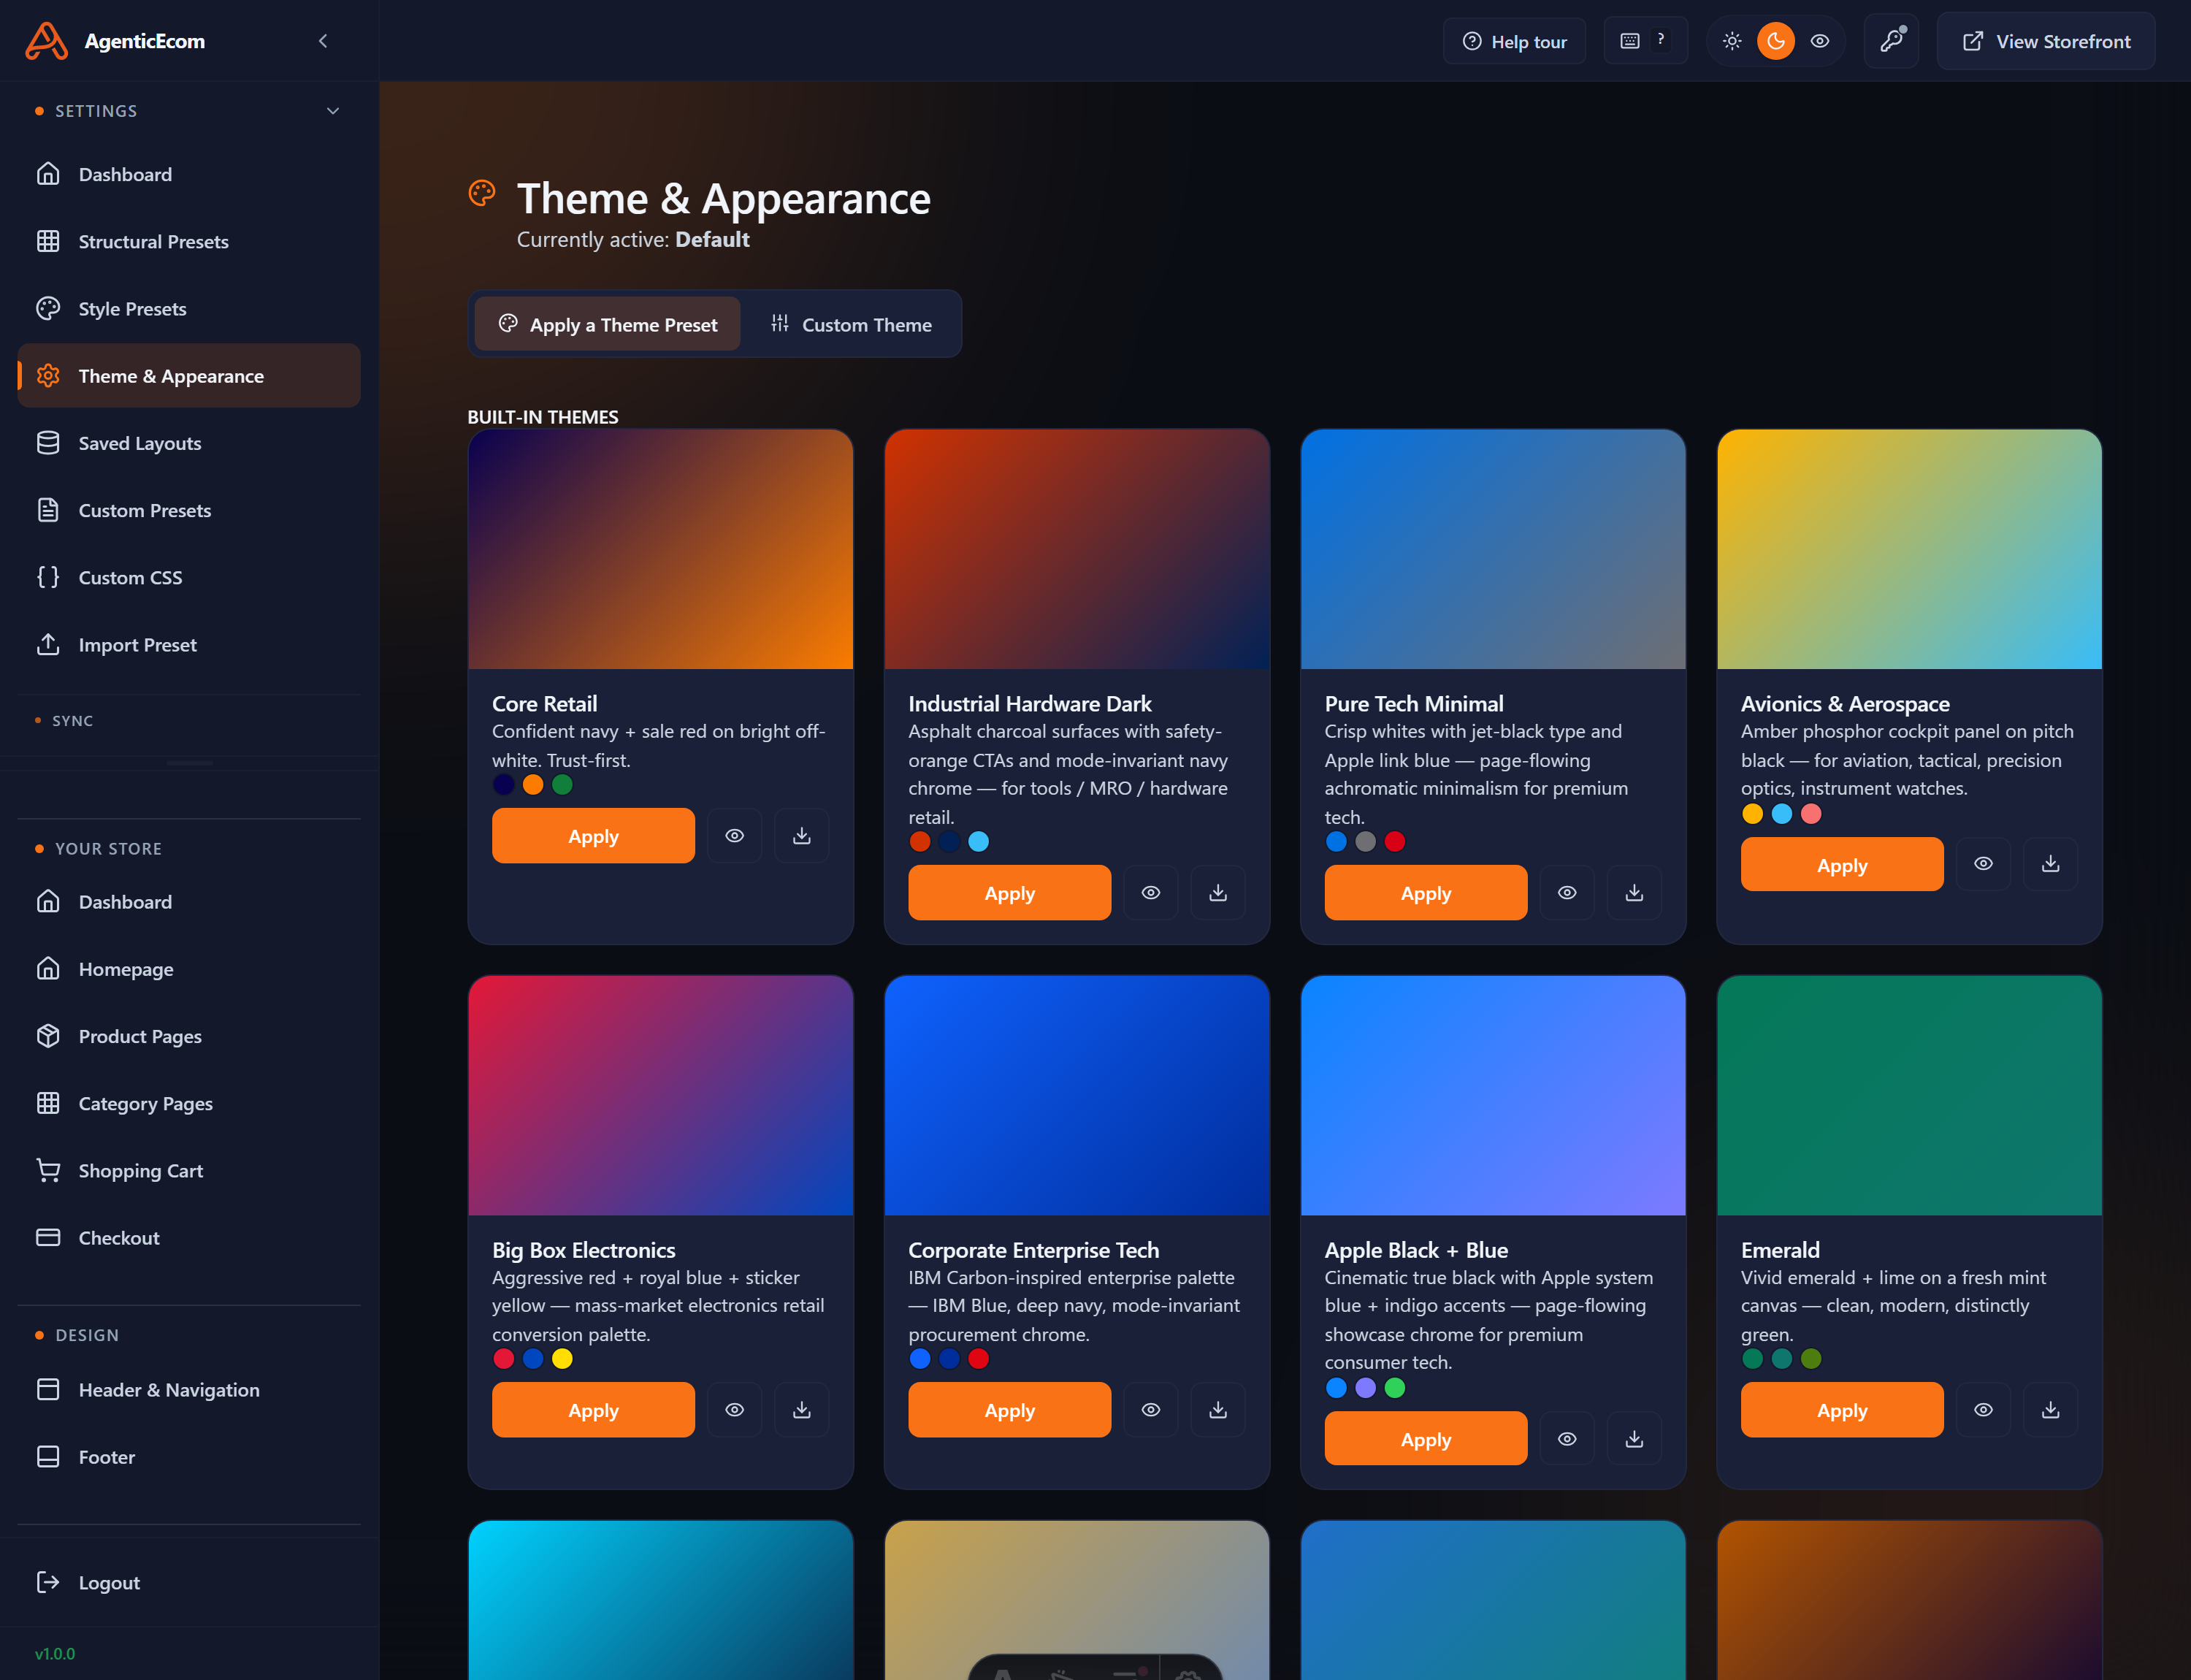Click the v1.0.0 version label
The height and width of the screenshot is (1680, 2191).
[x=55, y=1654]
